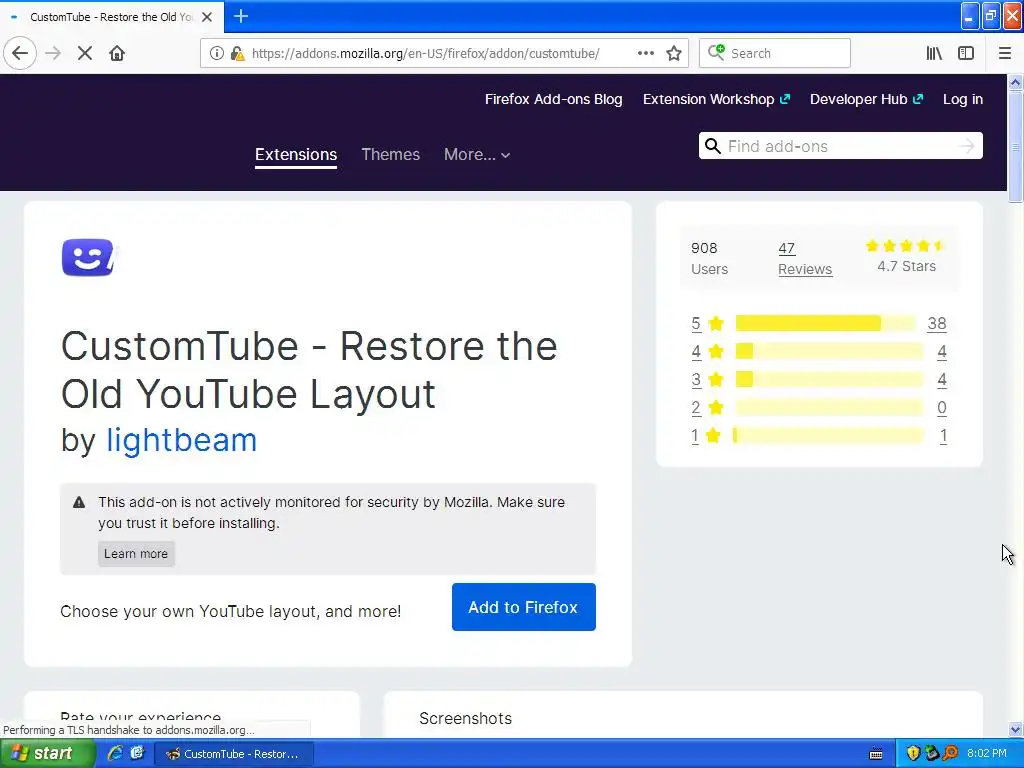
Task: Click the warning triangle icon in notice
Action: (79, 502)
